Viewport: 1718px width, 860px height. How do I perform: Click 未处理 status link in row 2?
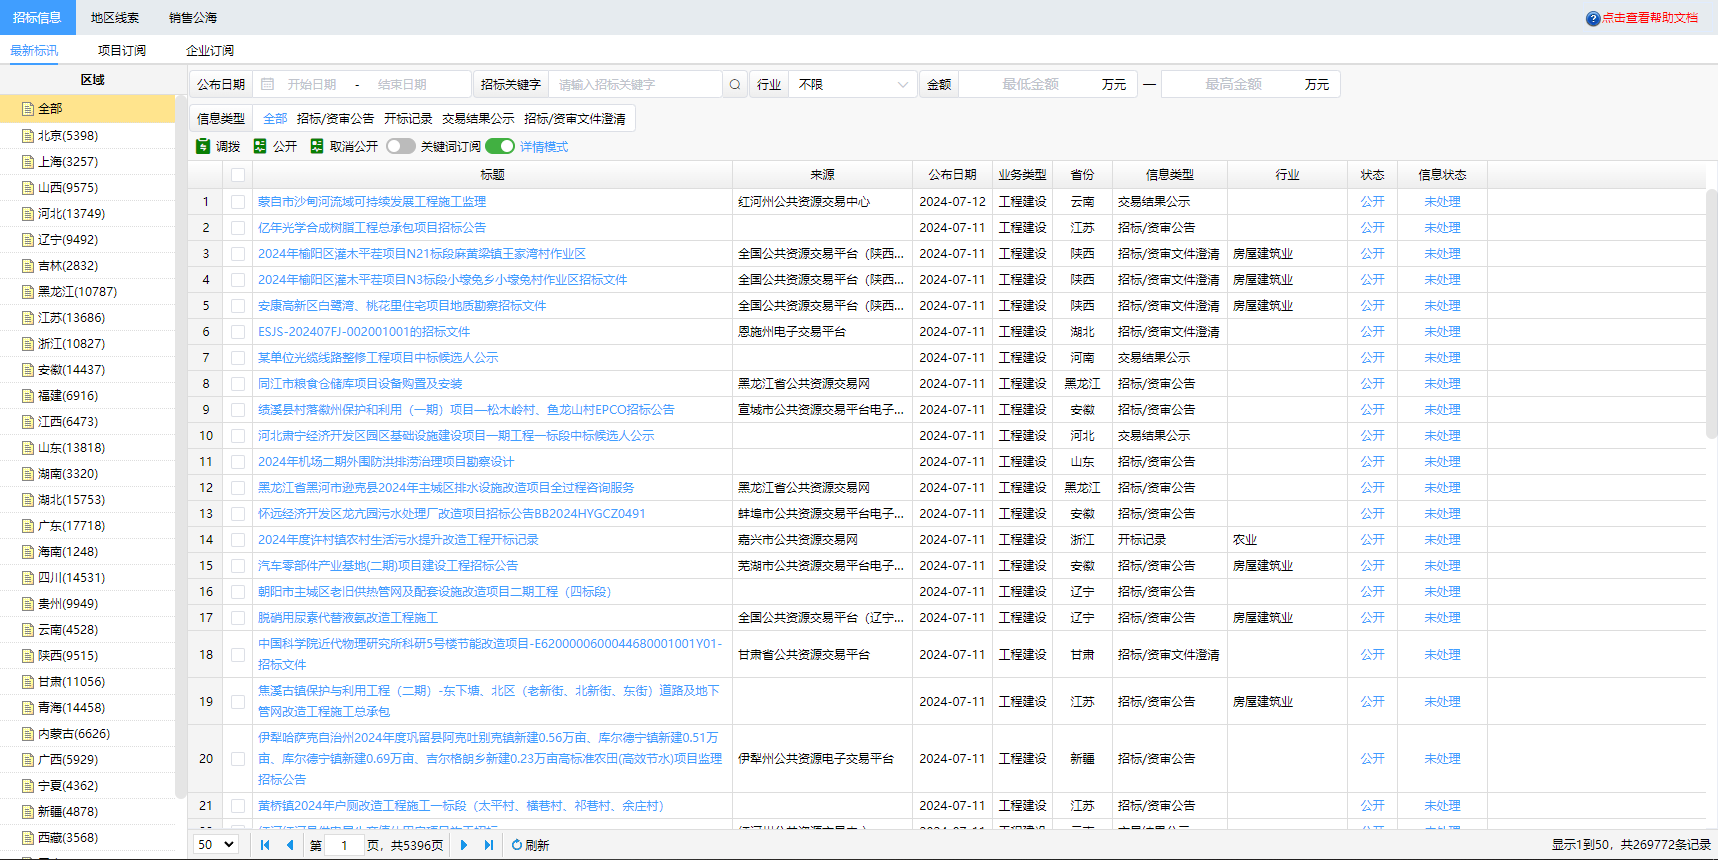click(1442, 227)
